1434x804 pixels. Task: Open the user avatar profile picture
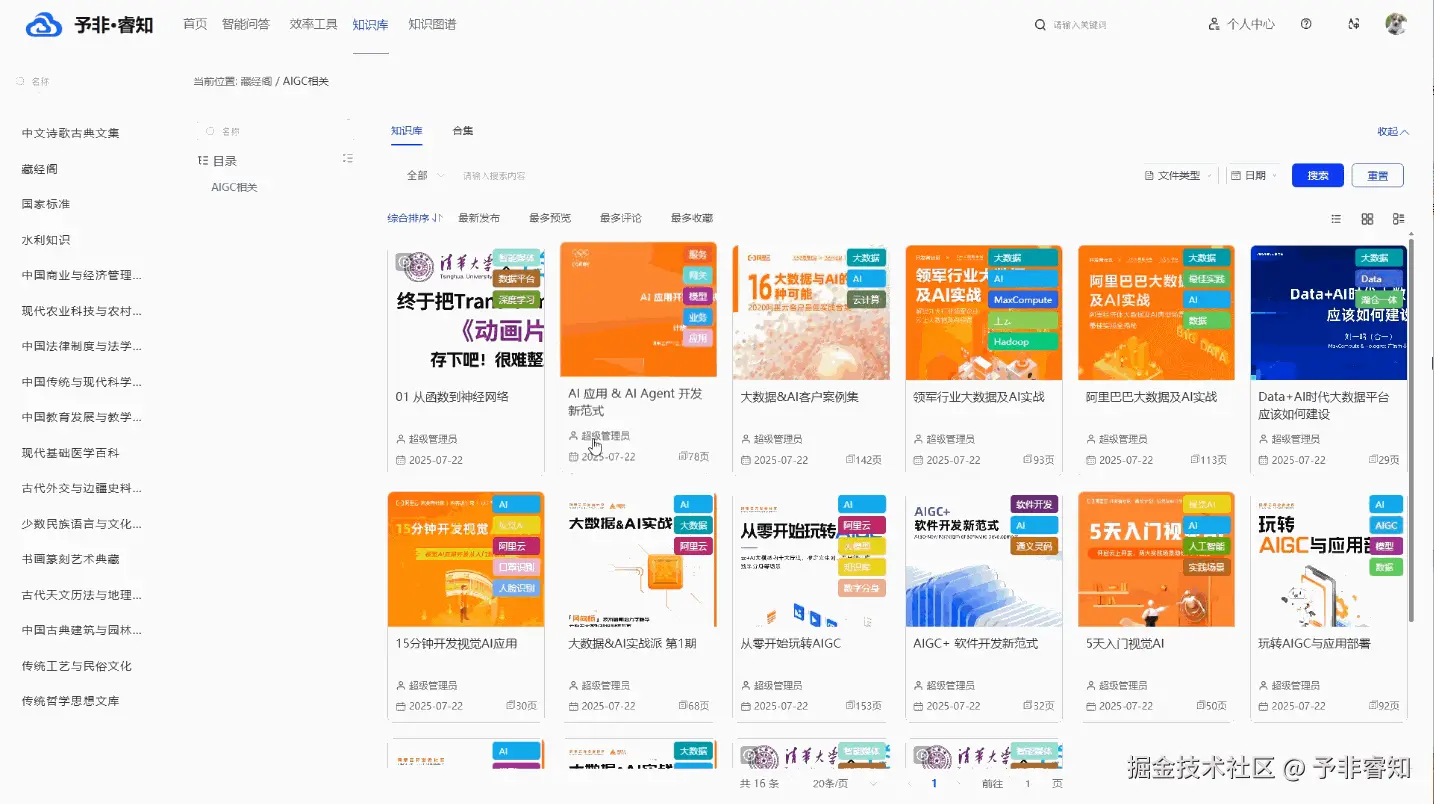click(1396, 24)
